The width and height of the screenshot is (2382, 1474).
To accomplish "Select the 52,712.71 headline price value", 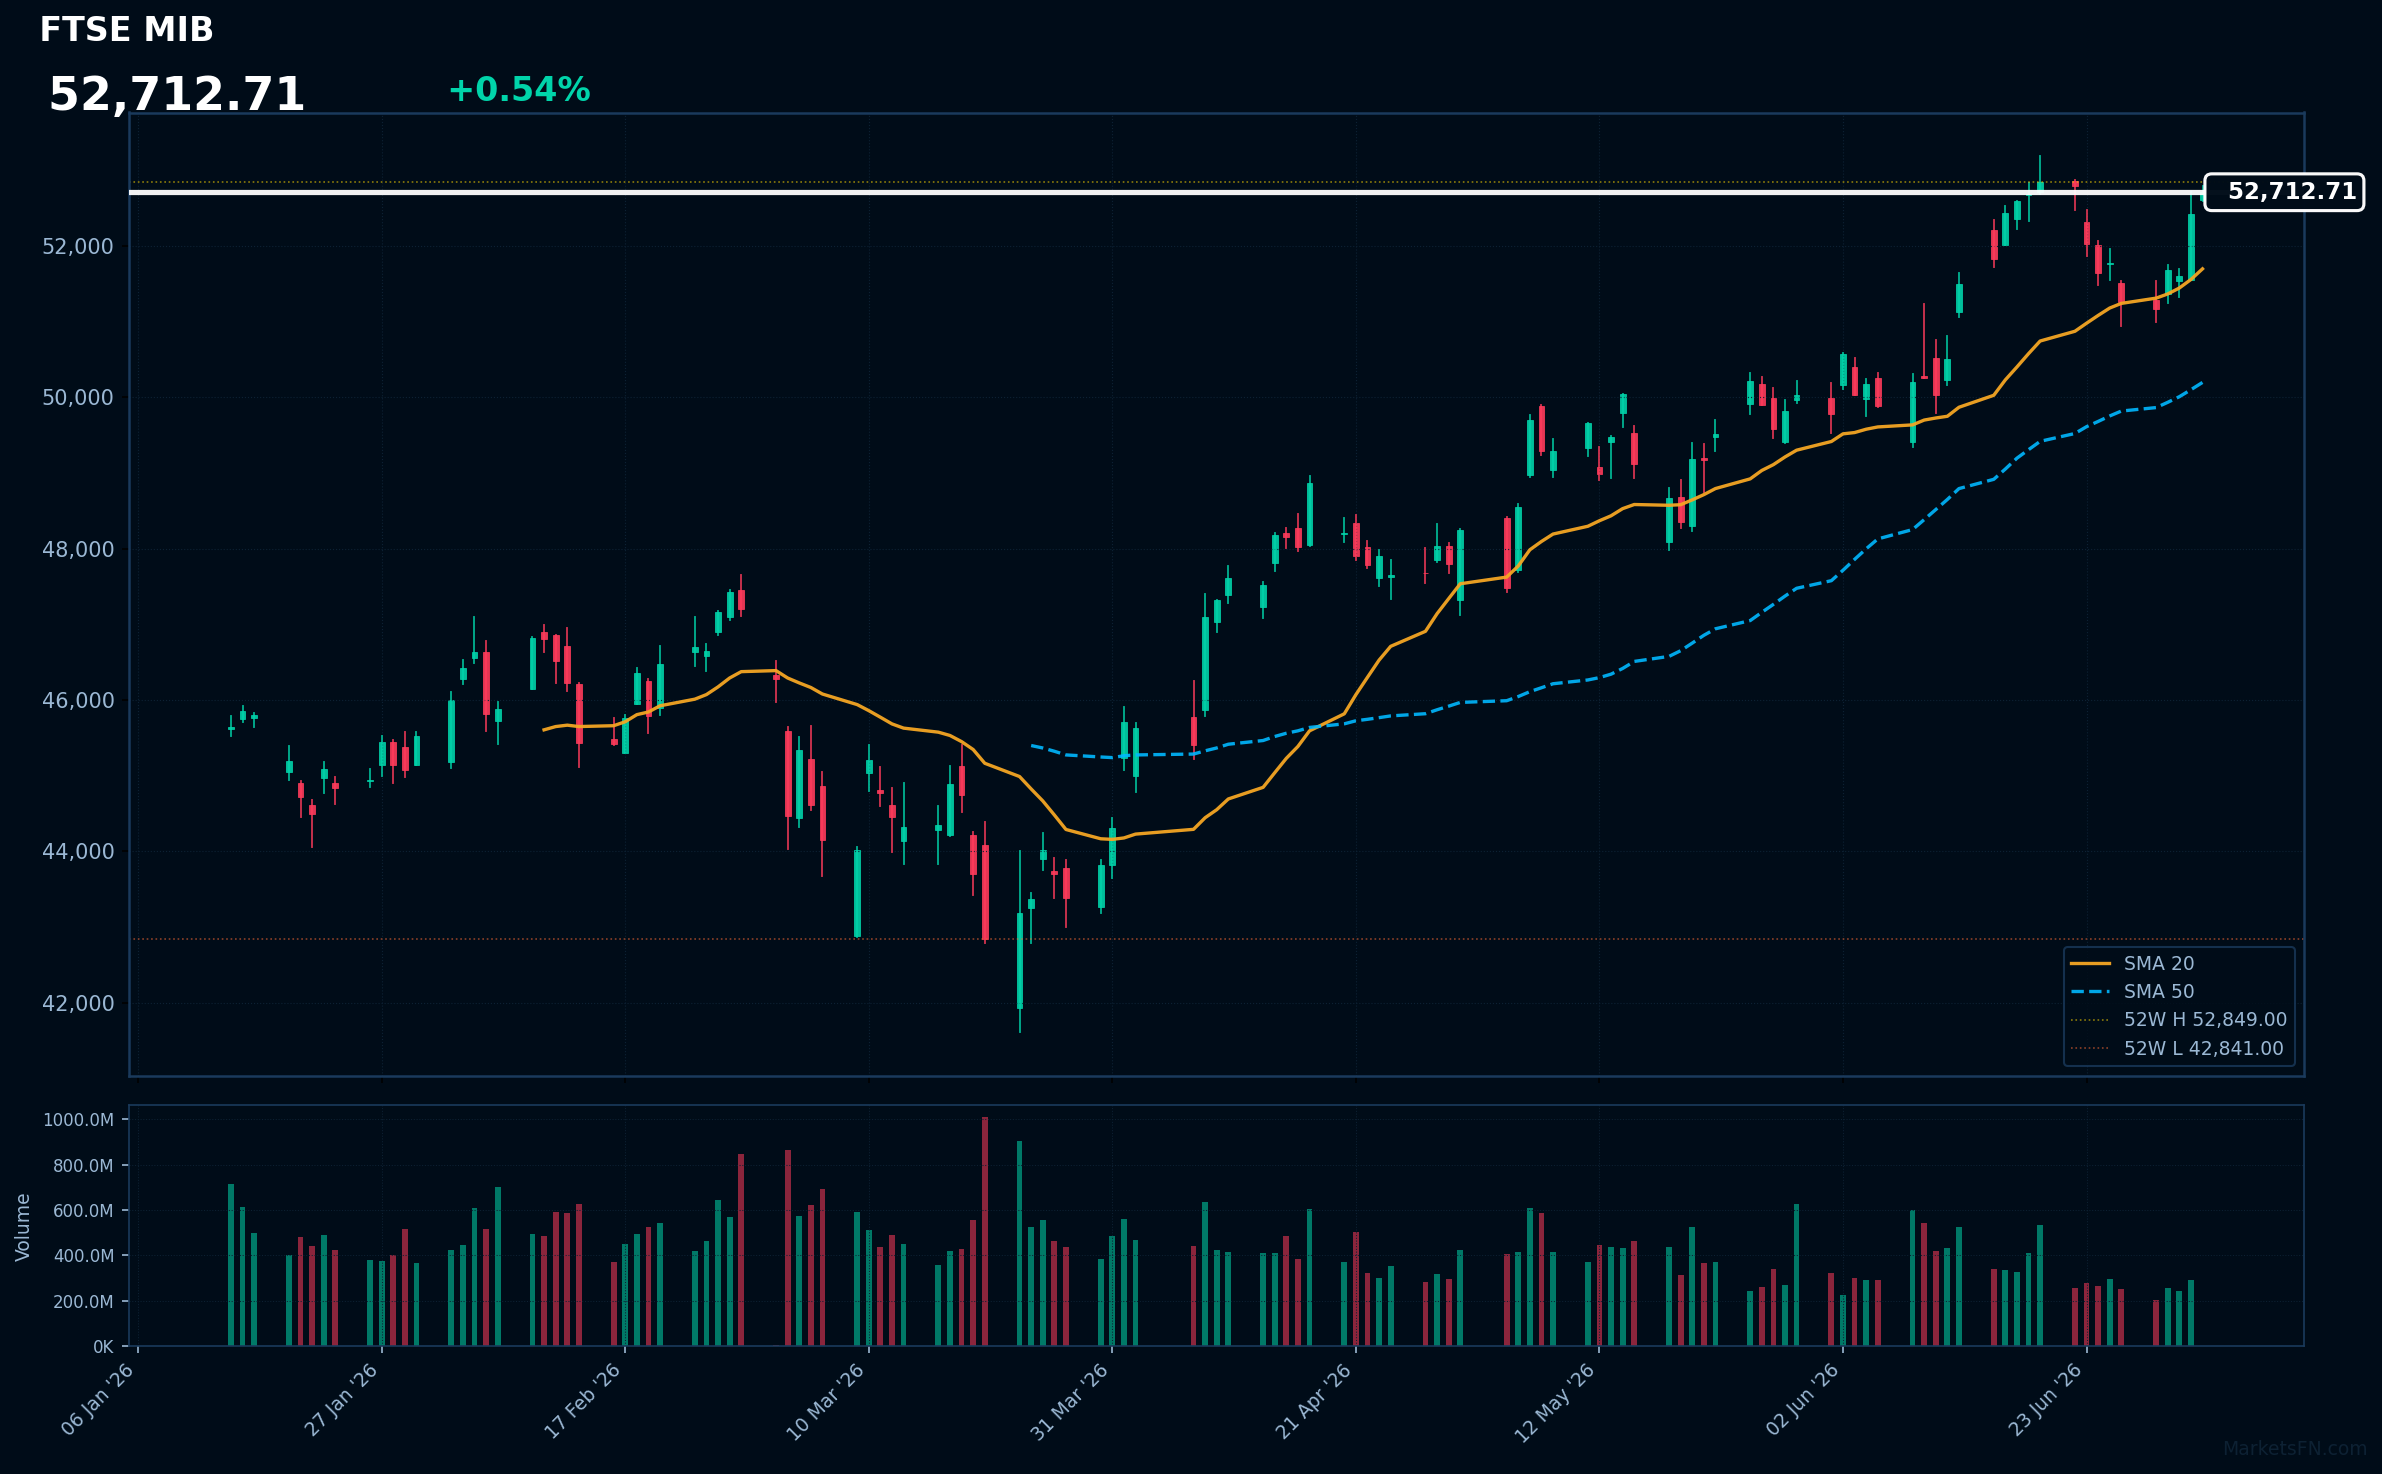I will tap(176, 95).
